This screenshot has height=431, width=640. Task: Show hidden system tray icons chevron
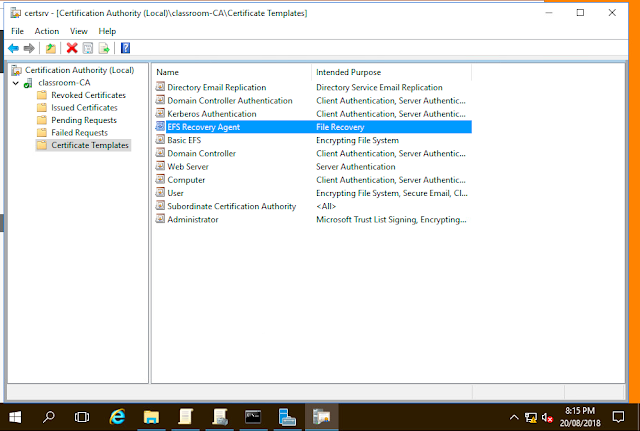(x=514, y=418)
